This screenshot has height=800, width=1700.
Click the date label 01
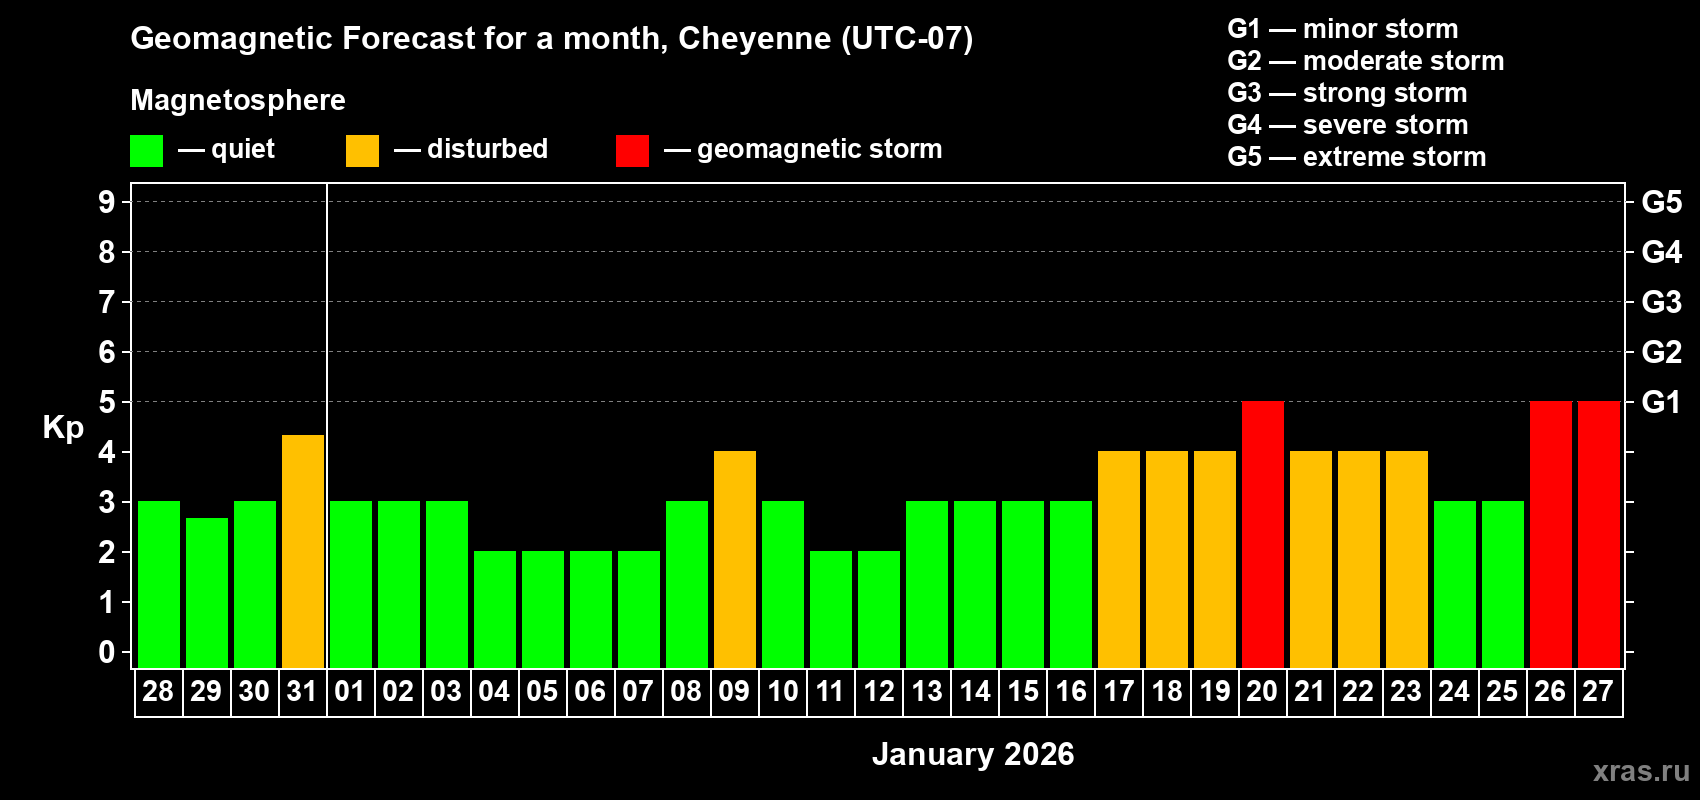pyautogui.click(x=350, y=691)
